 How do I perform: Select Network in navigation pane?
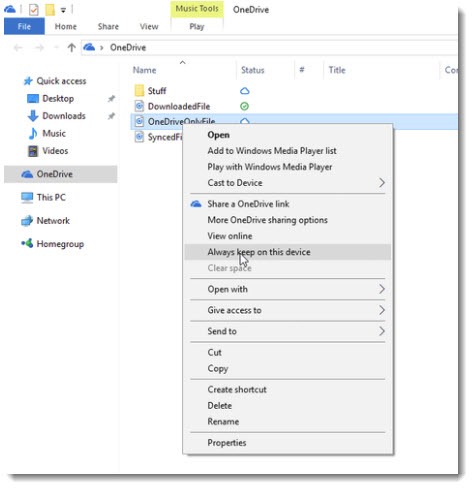pos(53,221)
